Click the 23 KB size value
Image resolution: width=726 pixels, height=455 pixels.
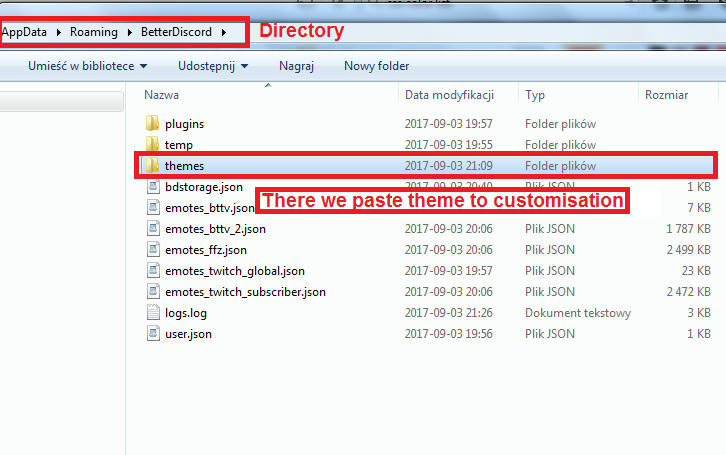[696, 271]
